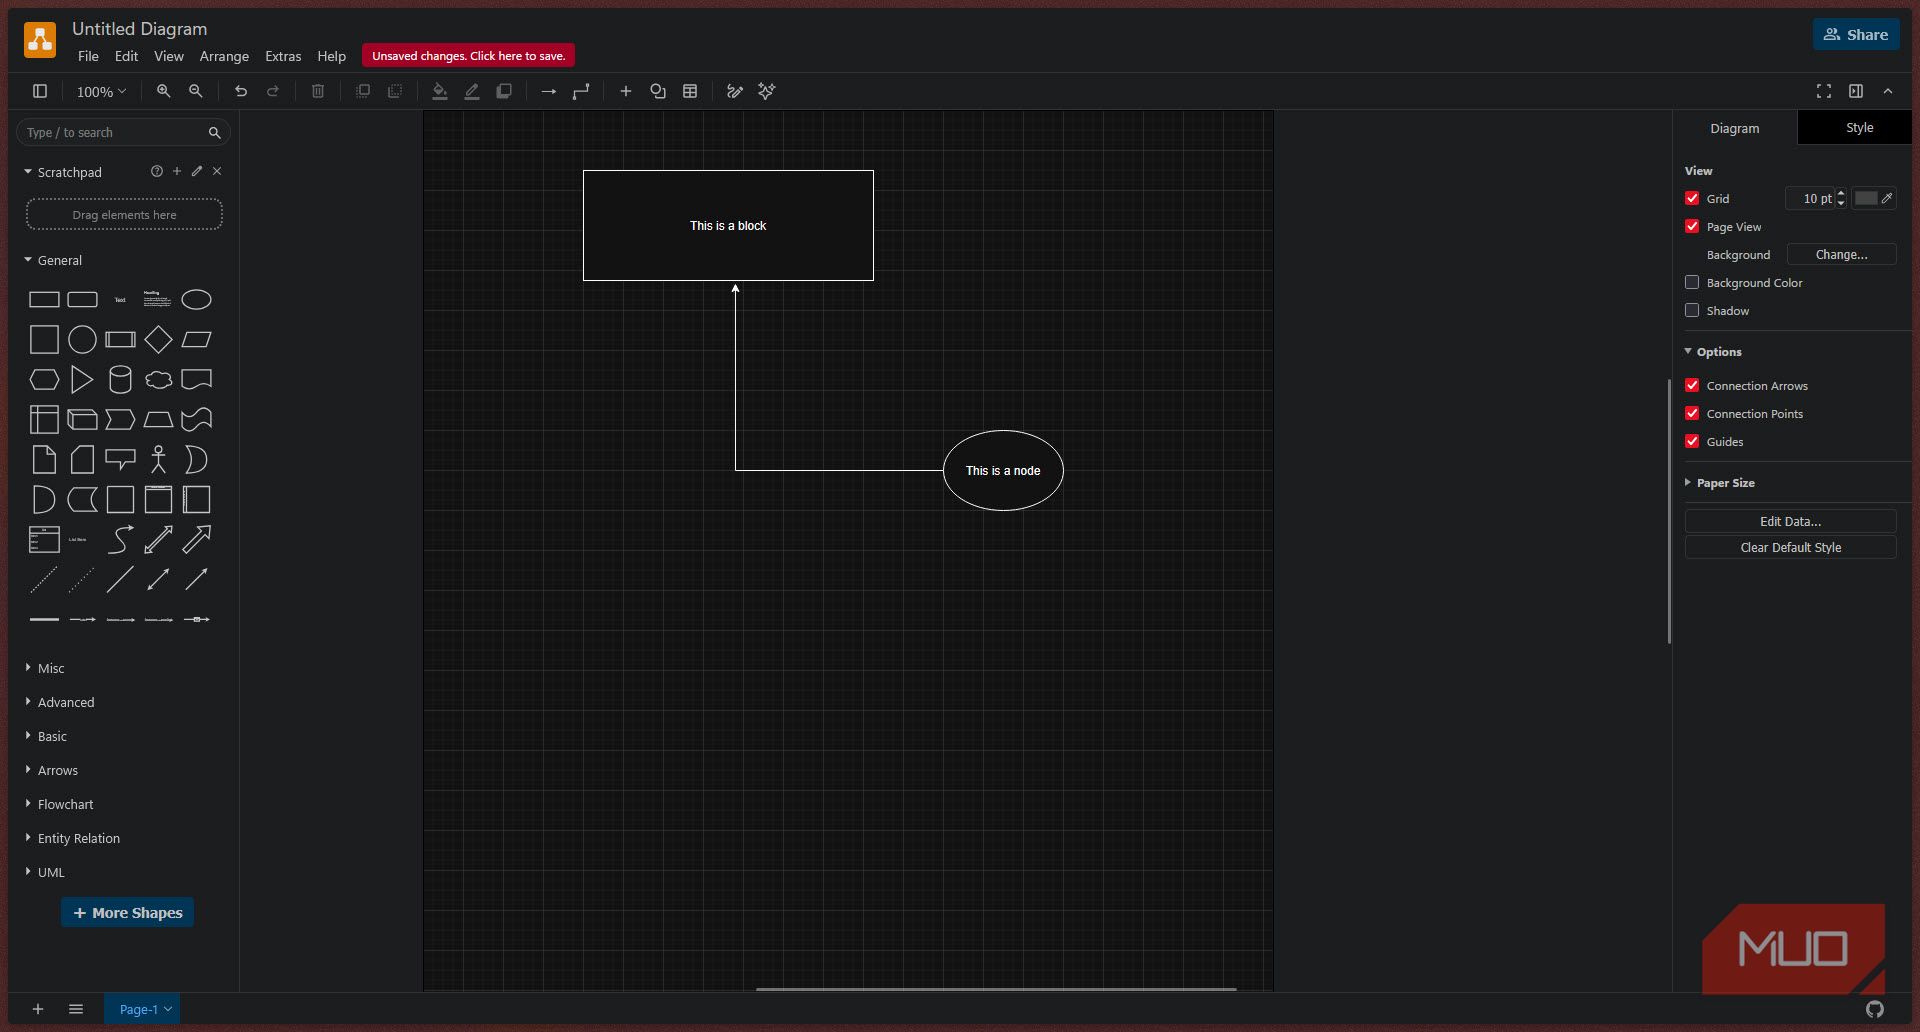This screenshot has height=1032, width=1920.
Task: Click the Share button
Action: 1856,34
